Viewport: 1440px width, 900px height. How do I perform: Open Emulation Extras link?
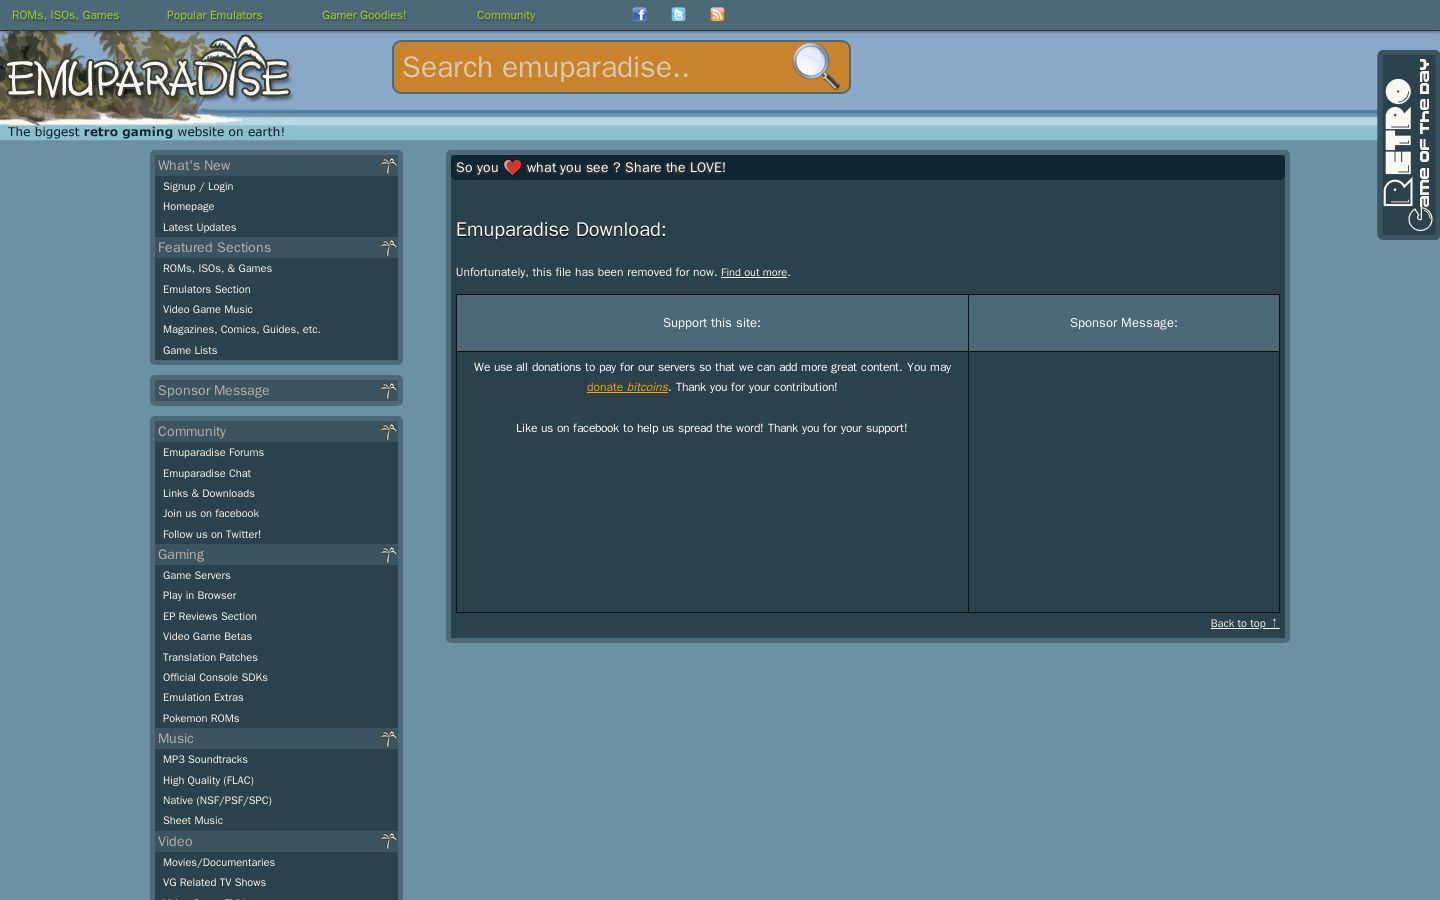203,697
